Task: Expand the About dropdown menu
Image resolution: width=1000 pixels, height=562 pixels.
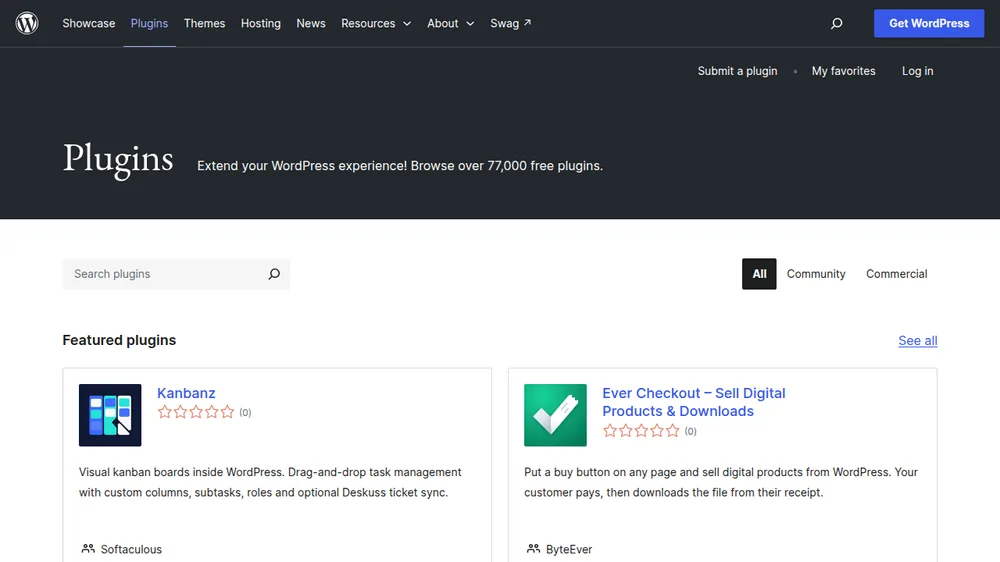Action: pos(450,23)
